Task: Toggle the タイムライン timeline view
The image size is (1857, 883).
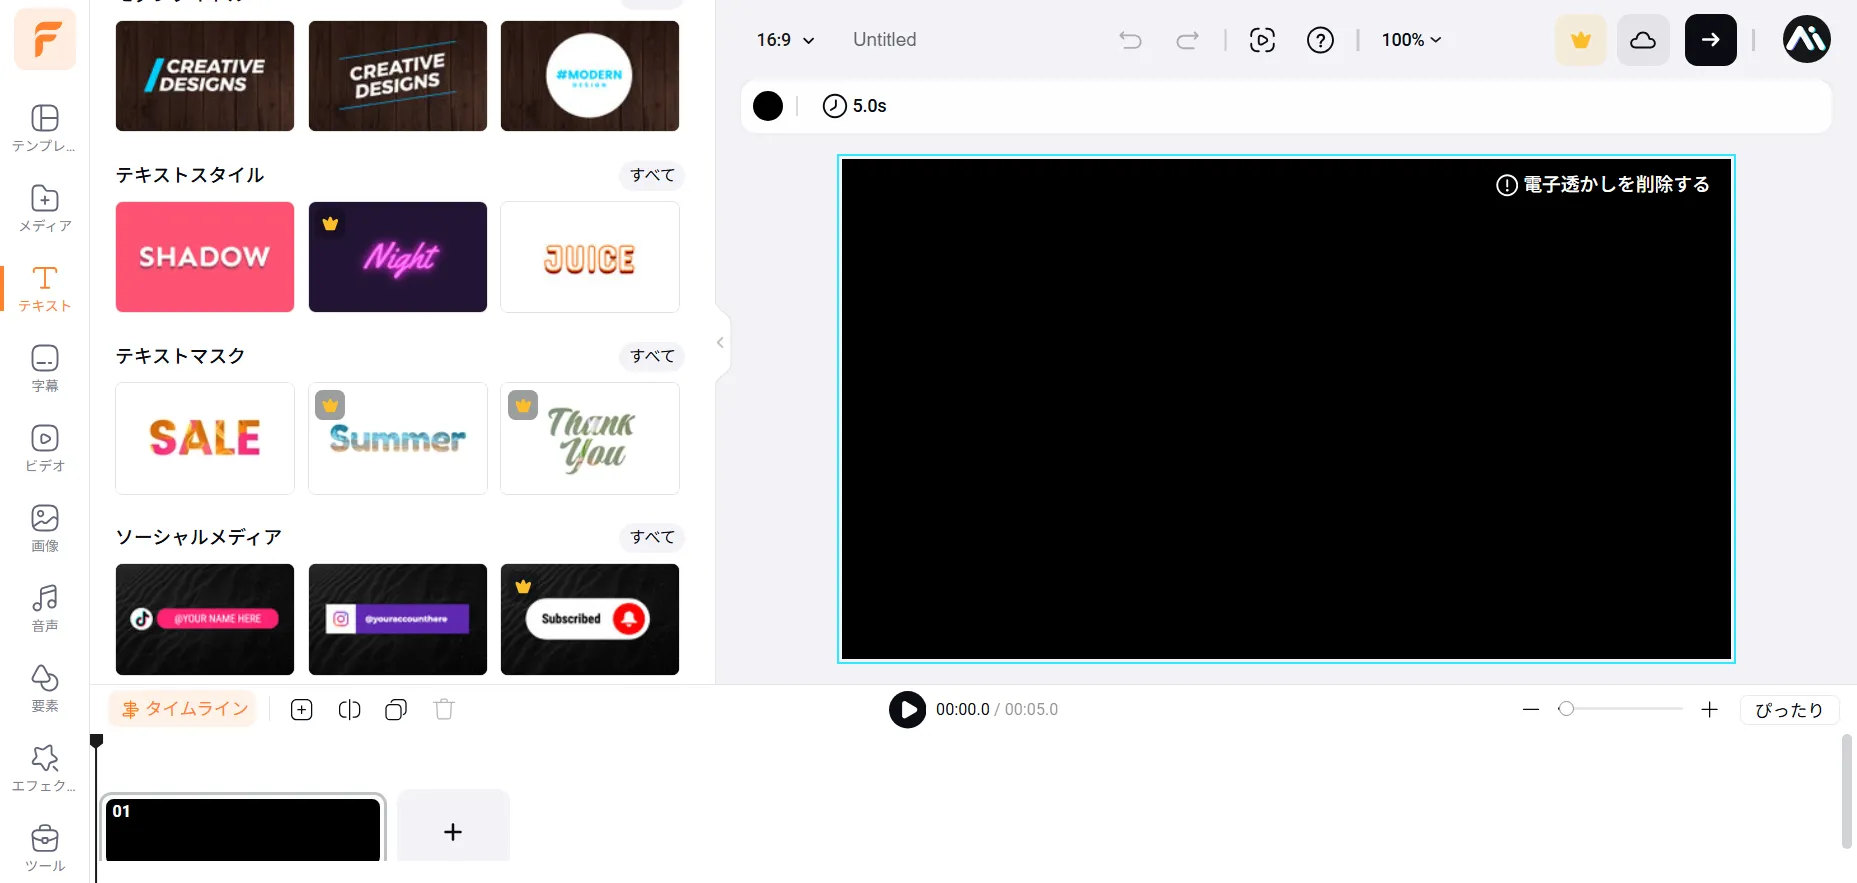Action: click(184, 709)
